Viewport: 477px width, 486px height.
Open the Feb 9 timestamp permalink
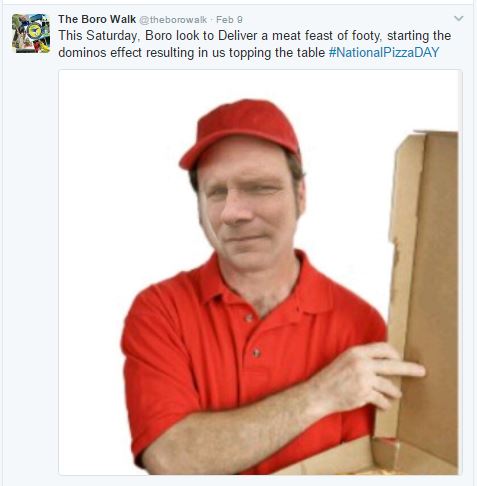229,20
